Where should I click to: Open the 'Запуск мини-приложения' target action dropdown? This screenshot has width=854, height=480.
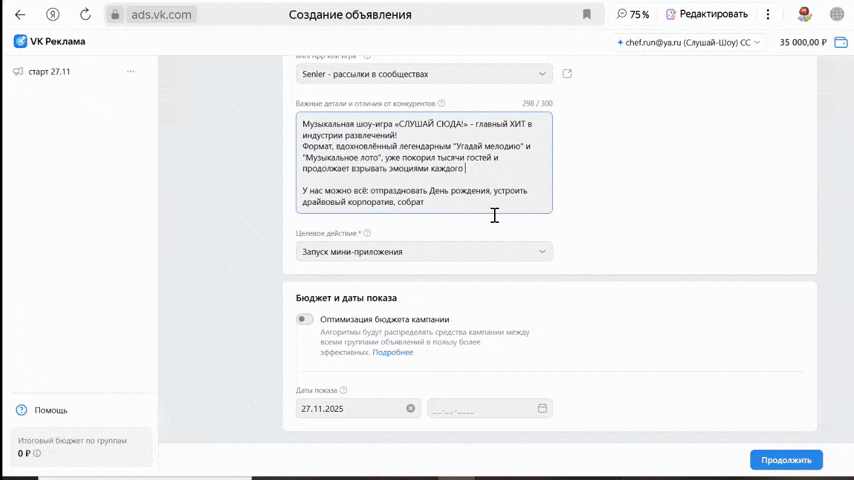click(424, 252)
